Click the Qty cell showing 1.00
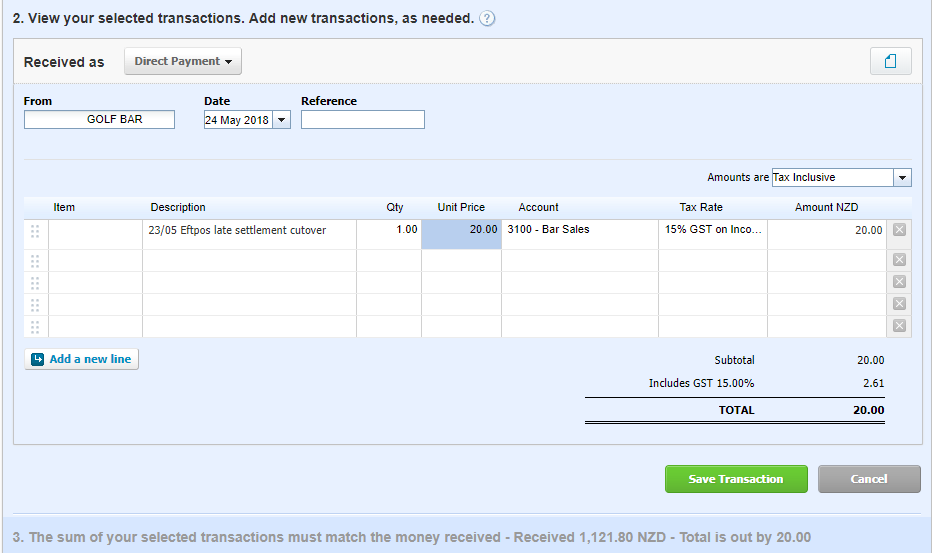Screen dimensions: 932x553 388,230
